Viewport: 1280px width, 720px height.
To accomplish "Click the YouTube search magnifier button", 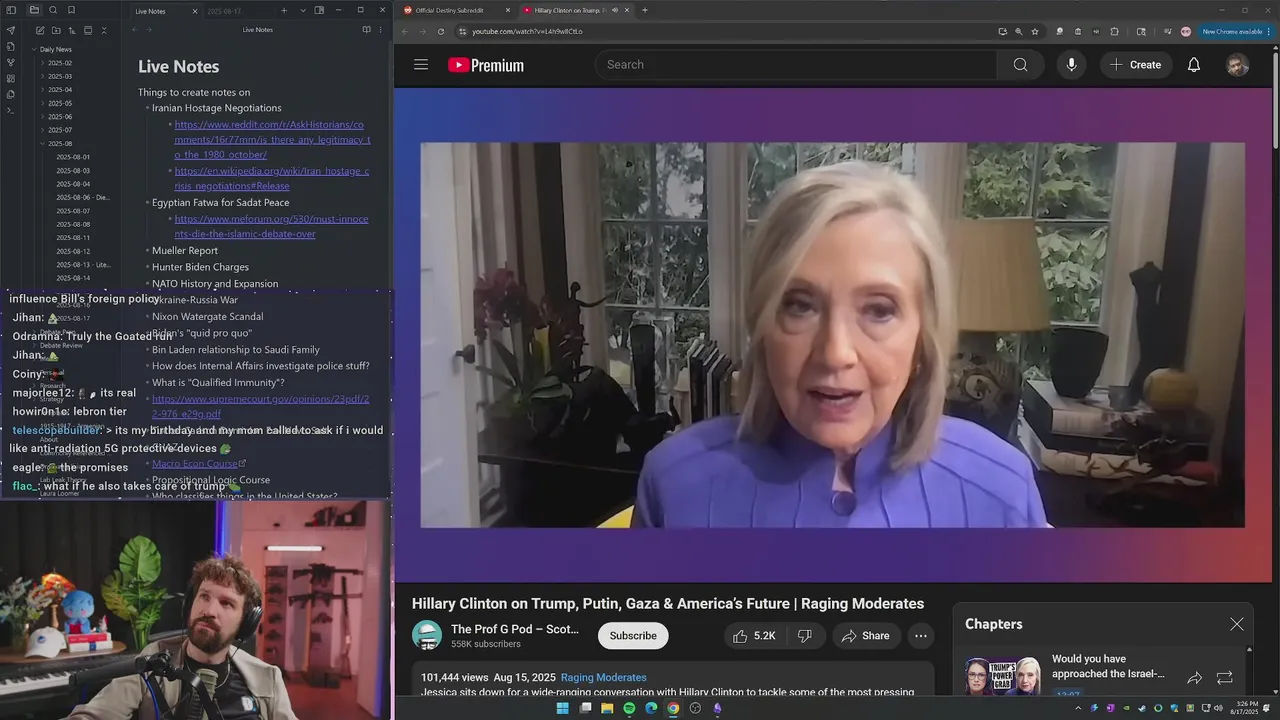I will click(1020, 65).
